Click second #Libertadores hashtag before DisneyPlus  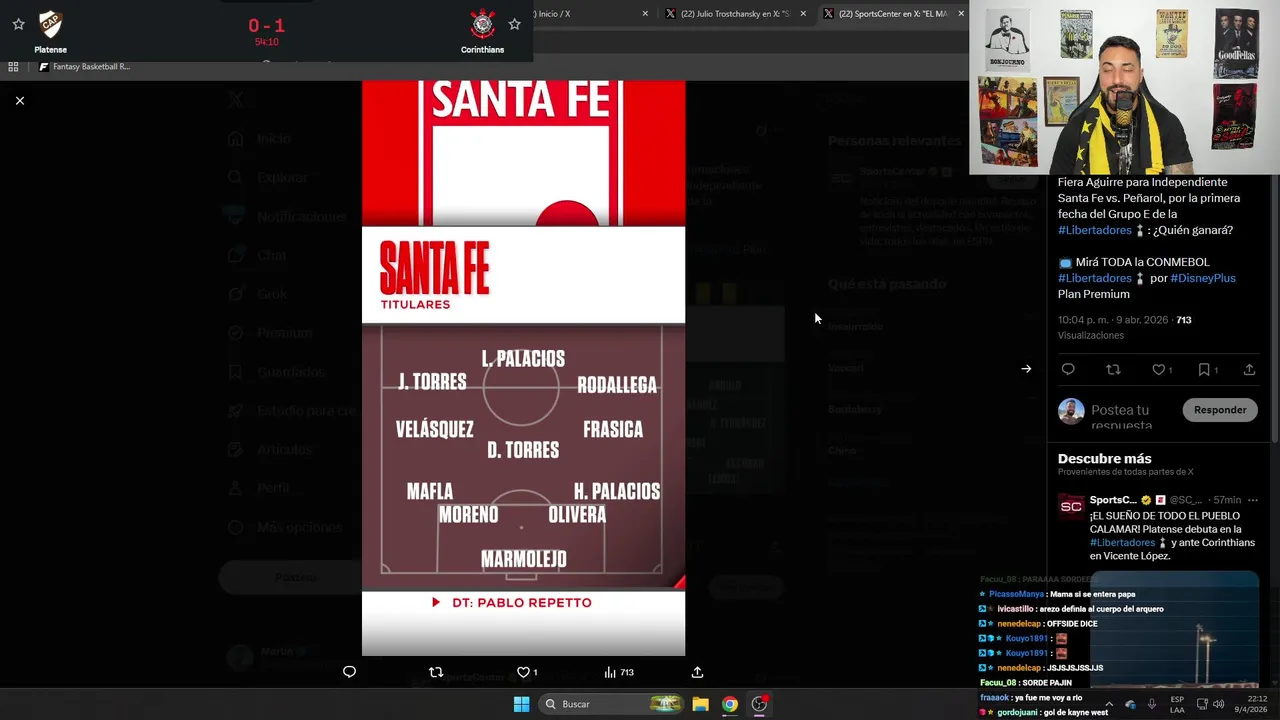(1095, 278)
